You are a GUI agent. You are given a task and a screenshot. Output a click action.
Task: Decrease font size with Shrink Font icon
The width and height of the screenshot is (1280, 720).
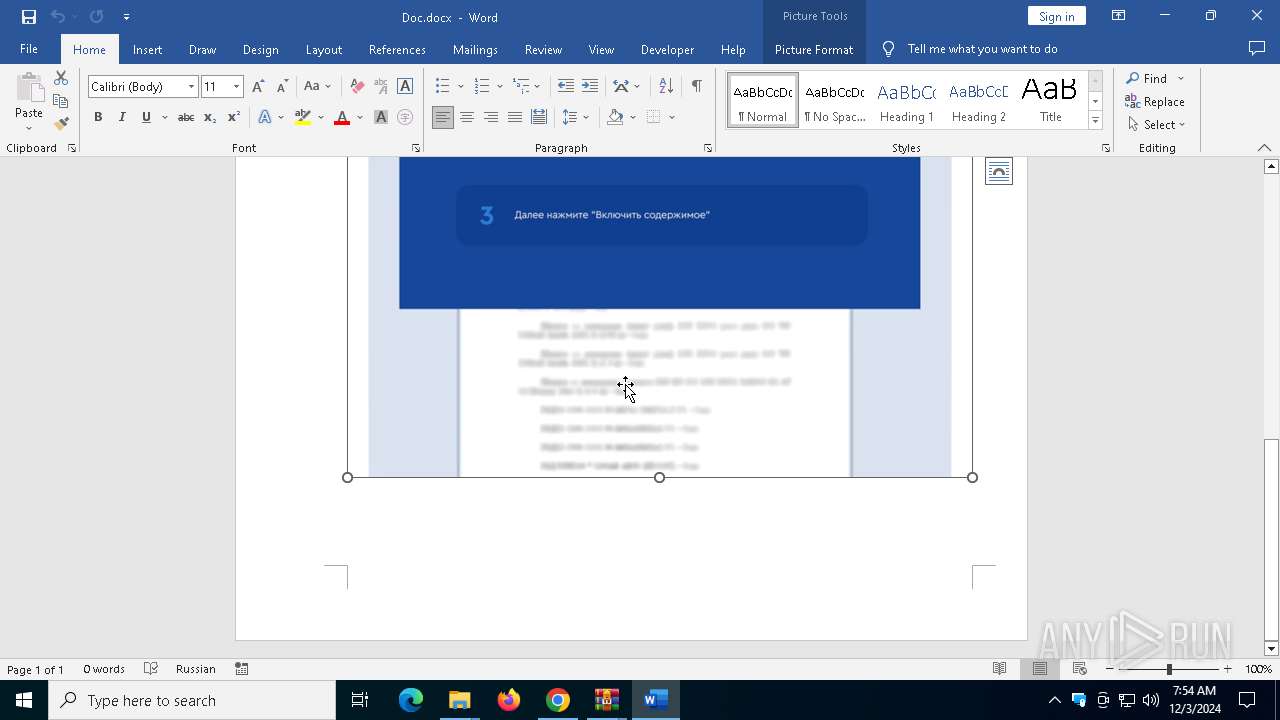click(282, 86)
